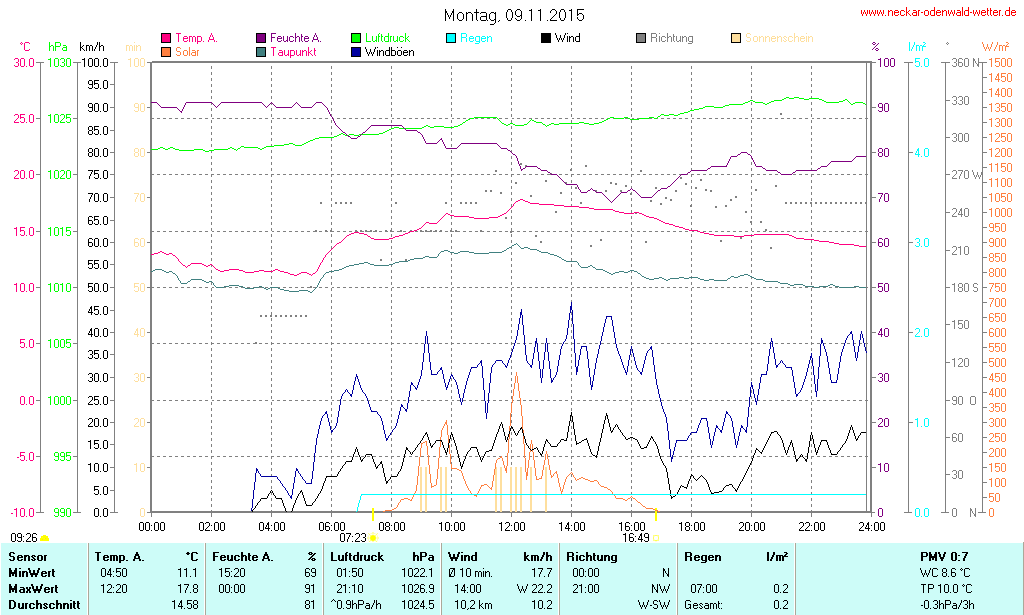Click the dark blue Windböen legend swatch
The width and height of the screenshot is (1024, 615).
pos(357,51)
